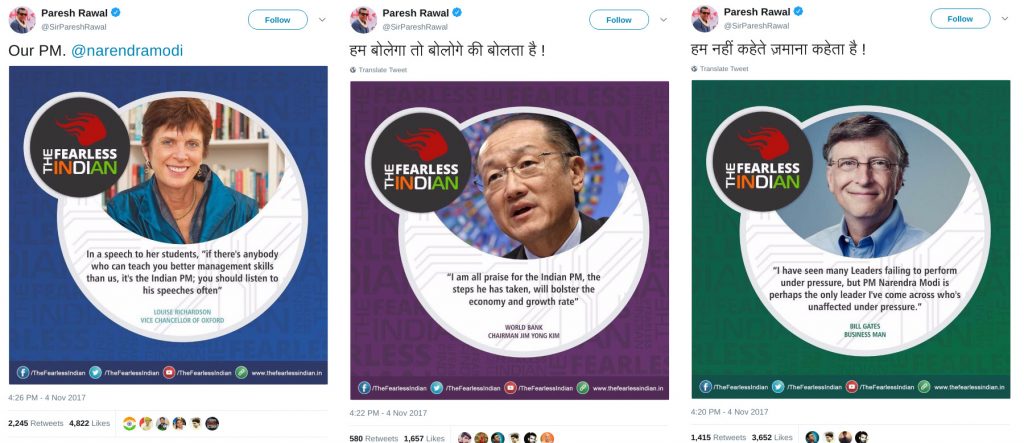Translate the middle Hindi tweet
The width and height of the screenshot is (1024, 443).
pos(379,70)
